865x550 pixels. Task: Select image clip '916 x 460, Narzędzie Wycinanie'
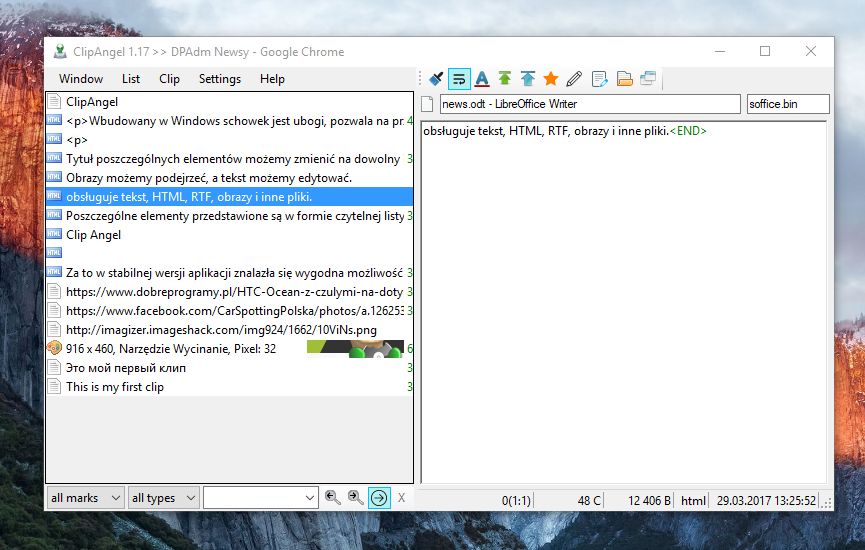[x=229, y=349]
